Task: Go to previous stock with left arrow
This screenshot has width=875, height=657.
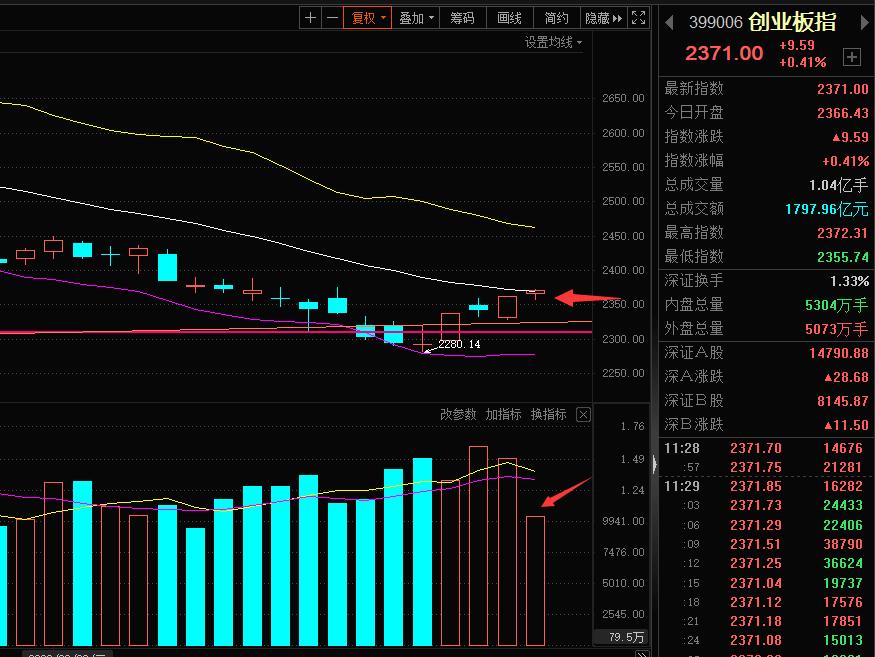Action: [669, 22]
